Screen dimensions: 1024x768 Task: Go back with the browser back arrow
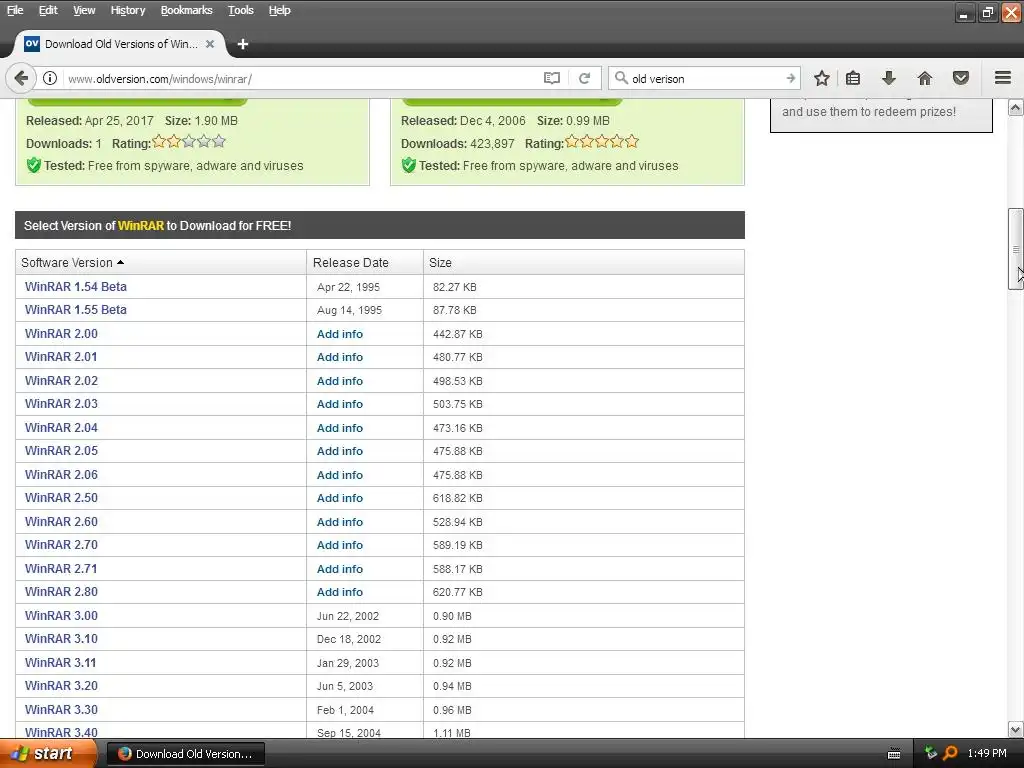[21, 78]
